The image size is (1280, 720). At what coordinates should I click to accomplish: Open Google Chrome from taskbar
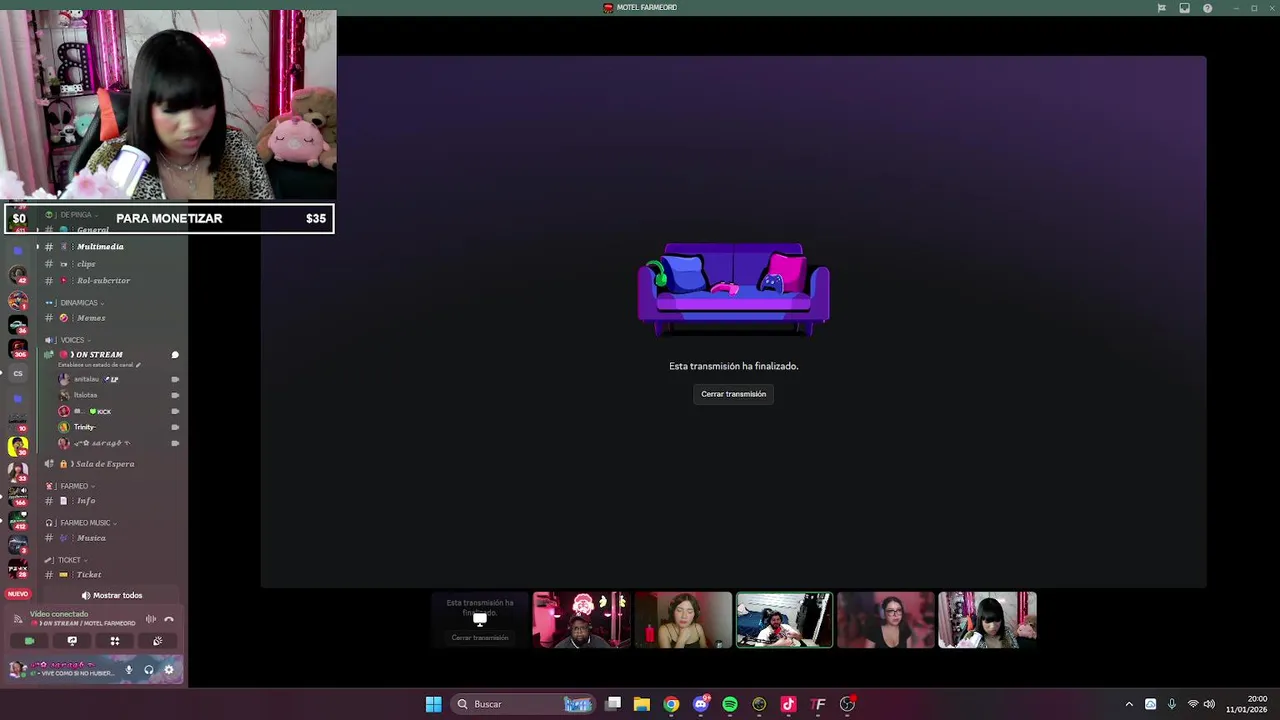[671, 704]
